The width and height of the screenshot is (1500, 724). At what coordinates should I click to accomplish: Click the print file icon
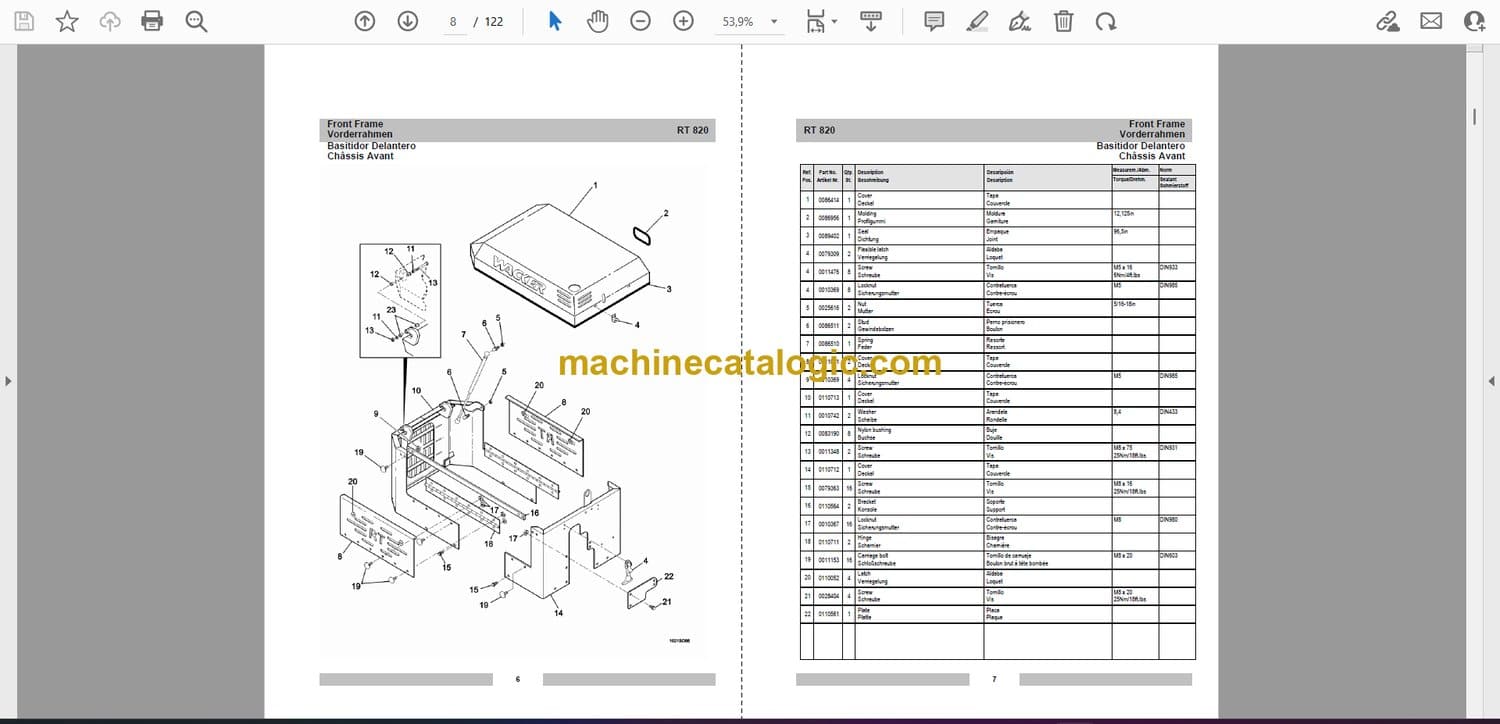(152, 21)
